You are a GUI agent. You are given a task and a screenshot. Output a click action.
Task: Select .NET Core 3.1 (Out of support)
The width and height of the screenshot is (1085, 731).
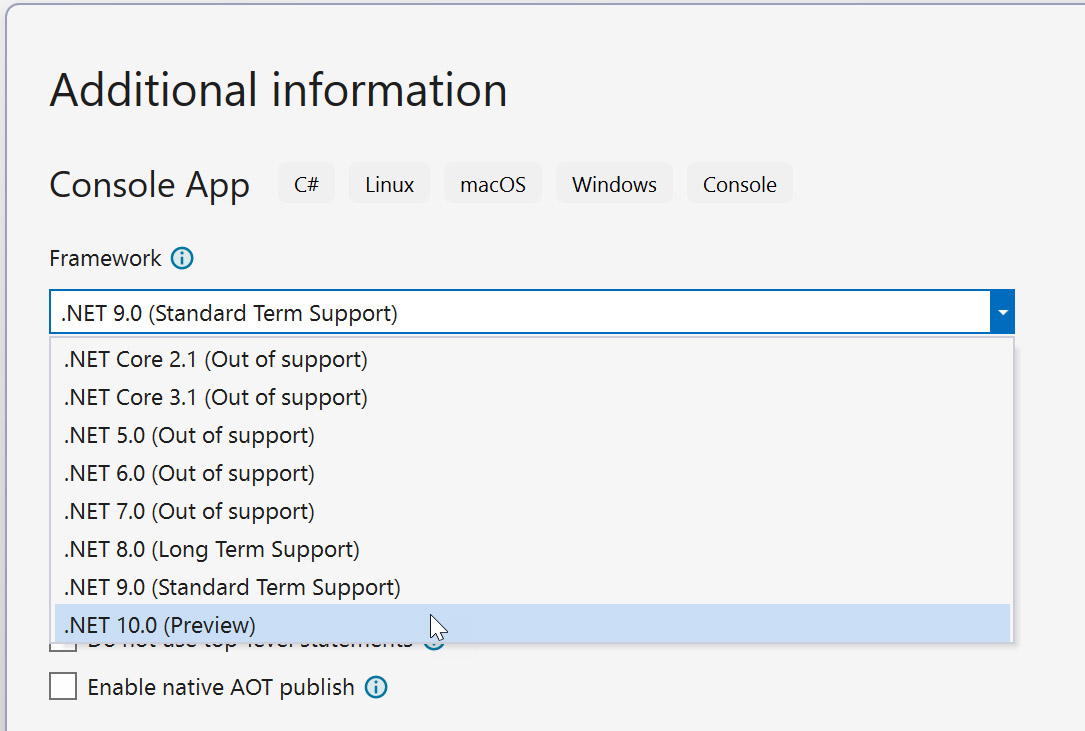point(531,397)
